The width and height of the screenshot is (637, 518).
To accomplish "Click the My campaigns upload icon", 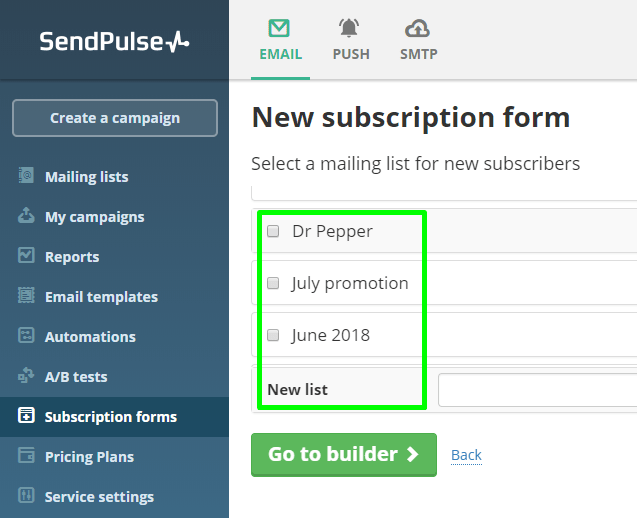I will [26, 215].
